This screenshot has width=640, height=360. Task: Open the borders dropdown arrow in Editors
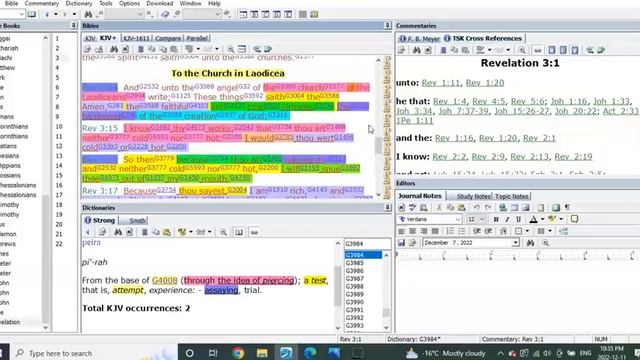(527, 231)
